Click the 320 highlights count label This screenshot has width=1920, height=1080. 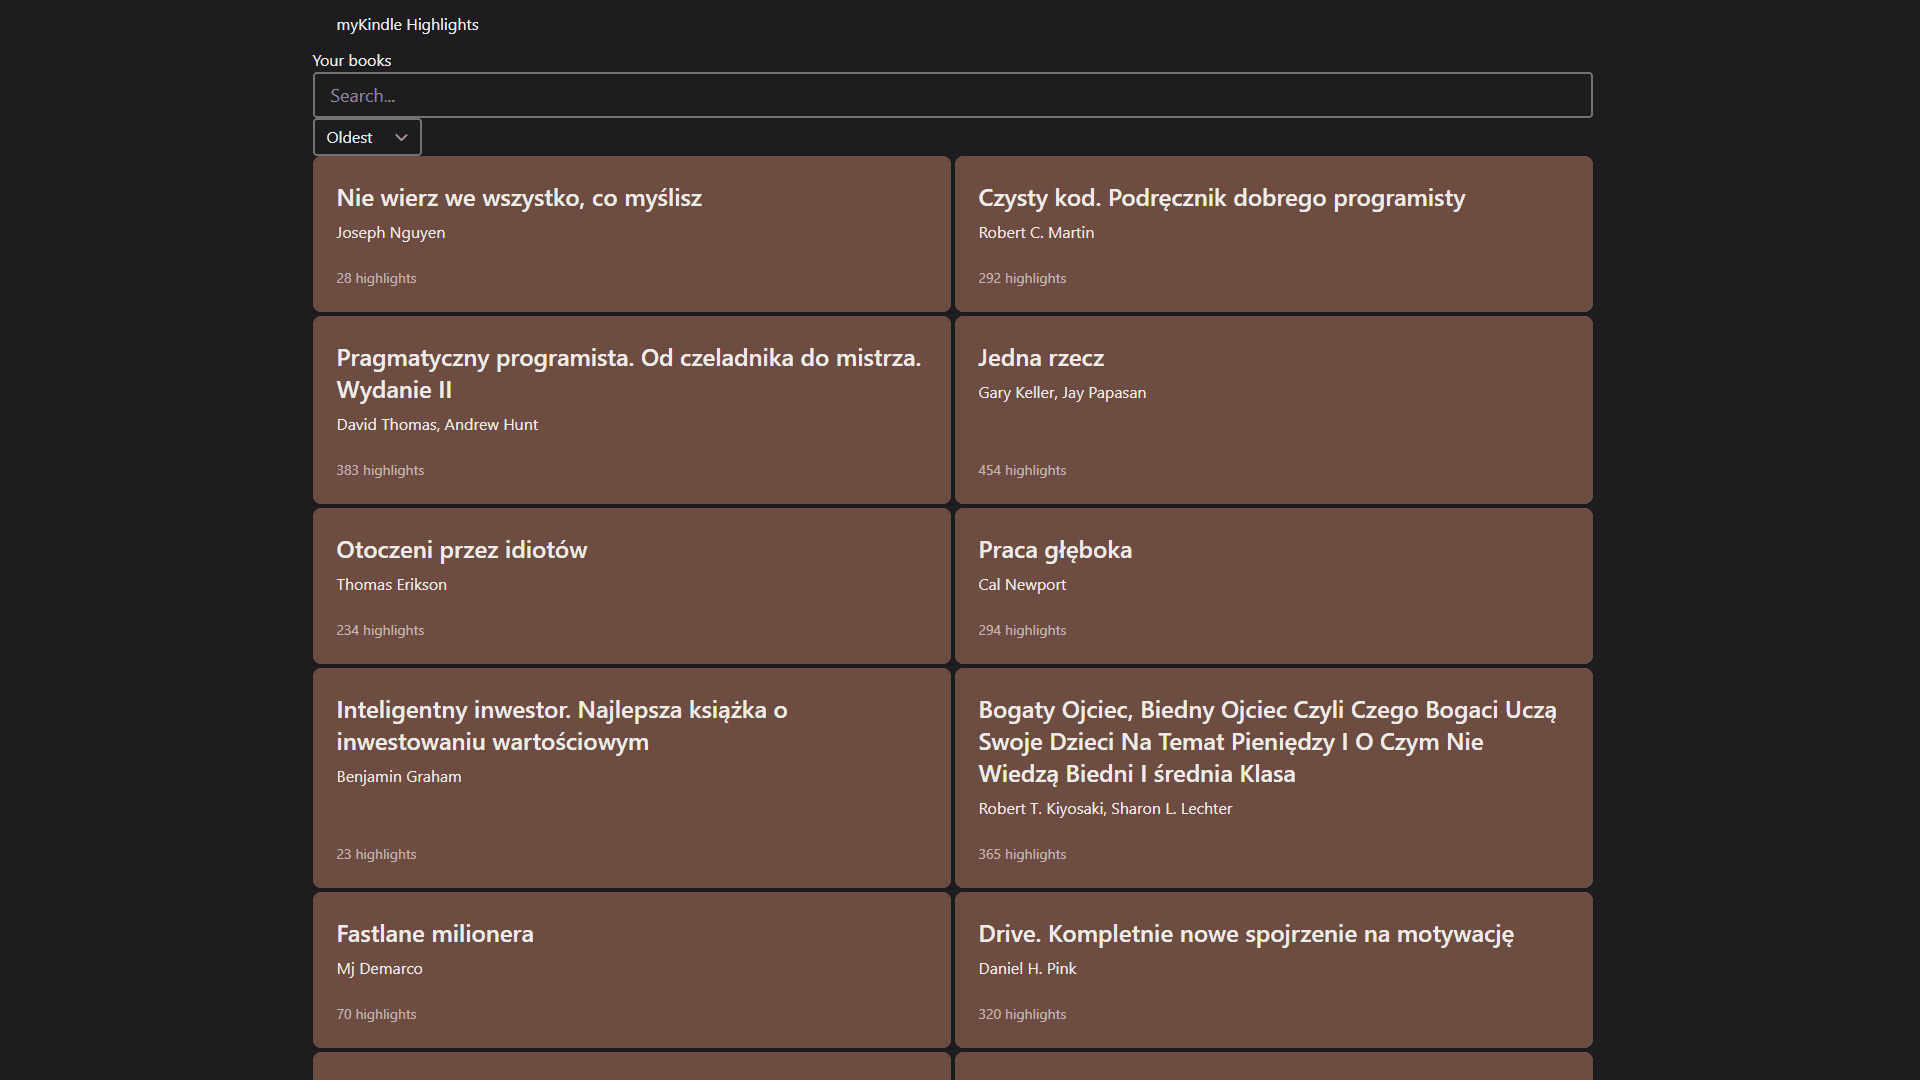click(x=1021, y=1014)
